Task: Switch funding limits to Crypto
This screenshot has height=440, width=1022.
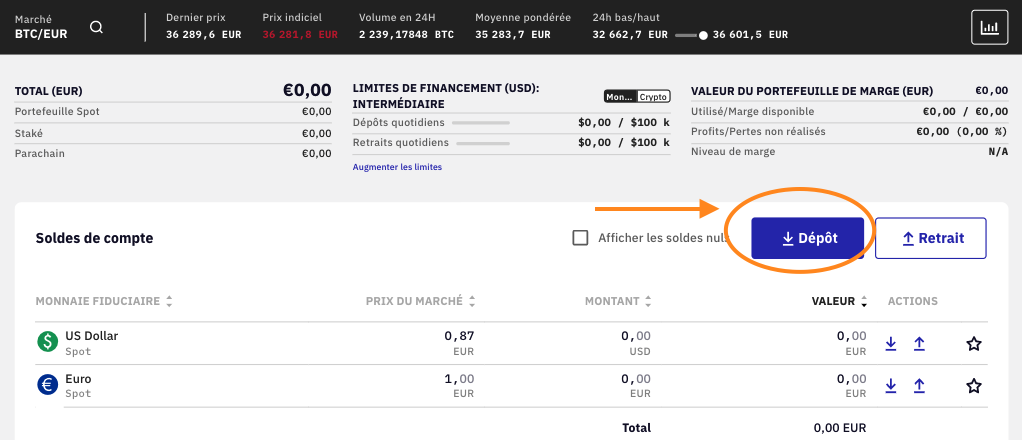Action: pos(653,96)
